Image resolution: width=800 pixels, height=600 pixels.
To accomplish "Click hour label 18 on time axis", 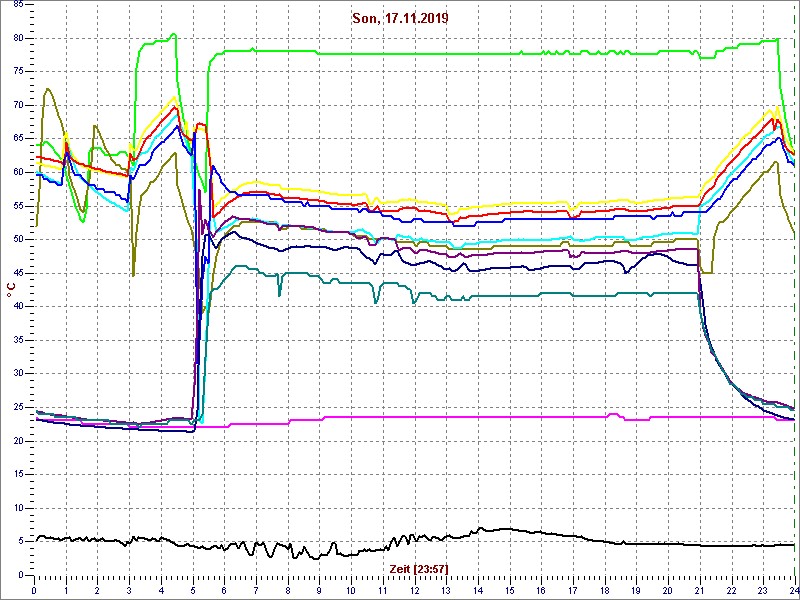I will coord(605,589).
